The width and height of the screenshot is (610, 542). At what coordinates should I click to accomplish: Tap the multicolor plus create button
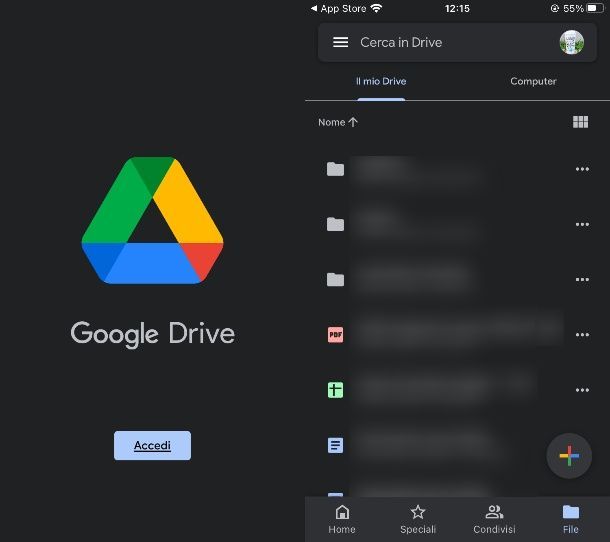pyautogui.click(x=569, y=456)
